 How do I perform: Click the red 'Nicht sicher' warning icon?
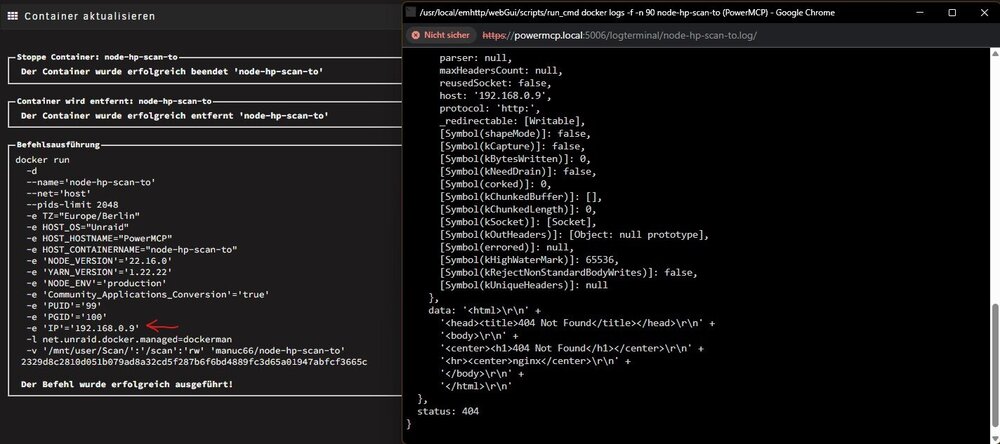point(416,35)
